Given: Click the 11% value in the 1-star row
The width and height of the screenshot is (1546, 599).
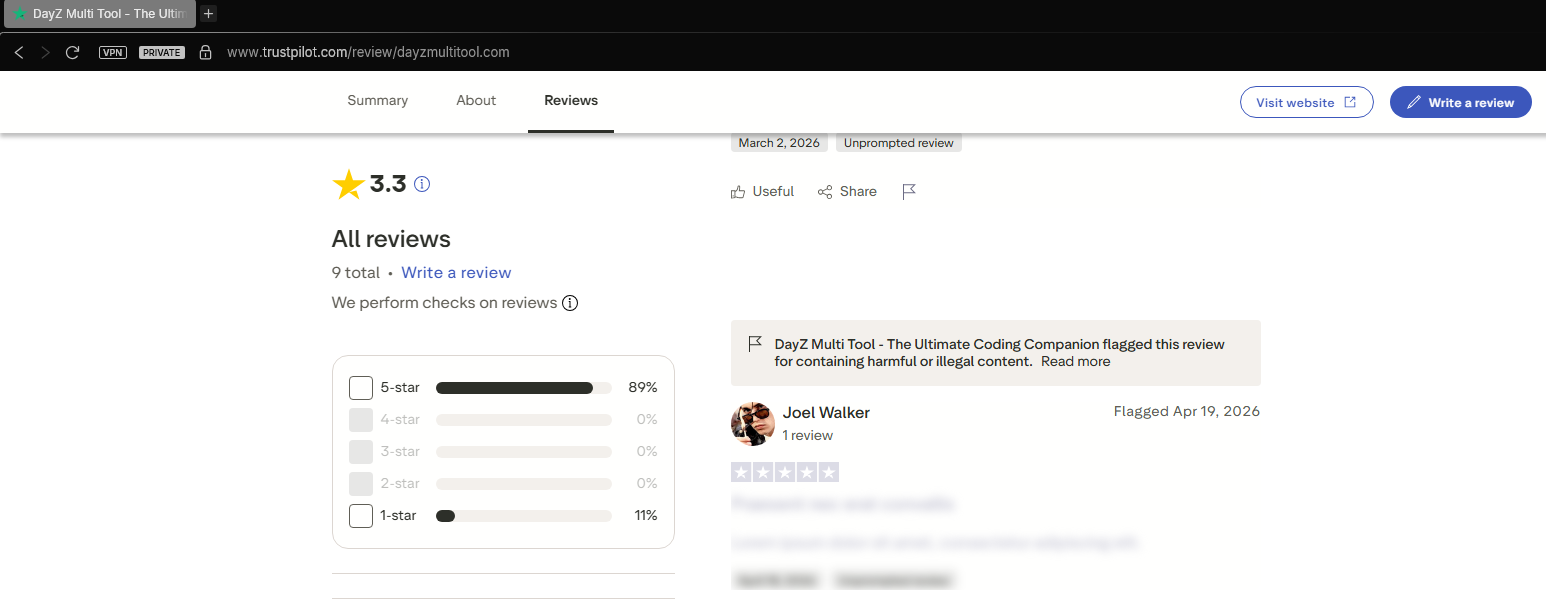Looking at the screenshot, I should coord(646,516).
